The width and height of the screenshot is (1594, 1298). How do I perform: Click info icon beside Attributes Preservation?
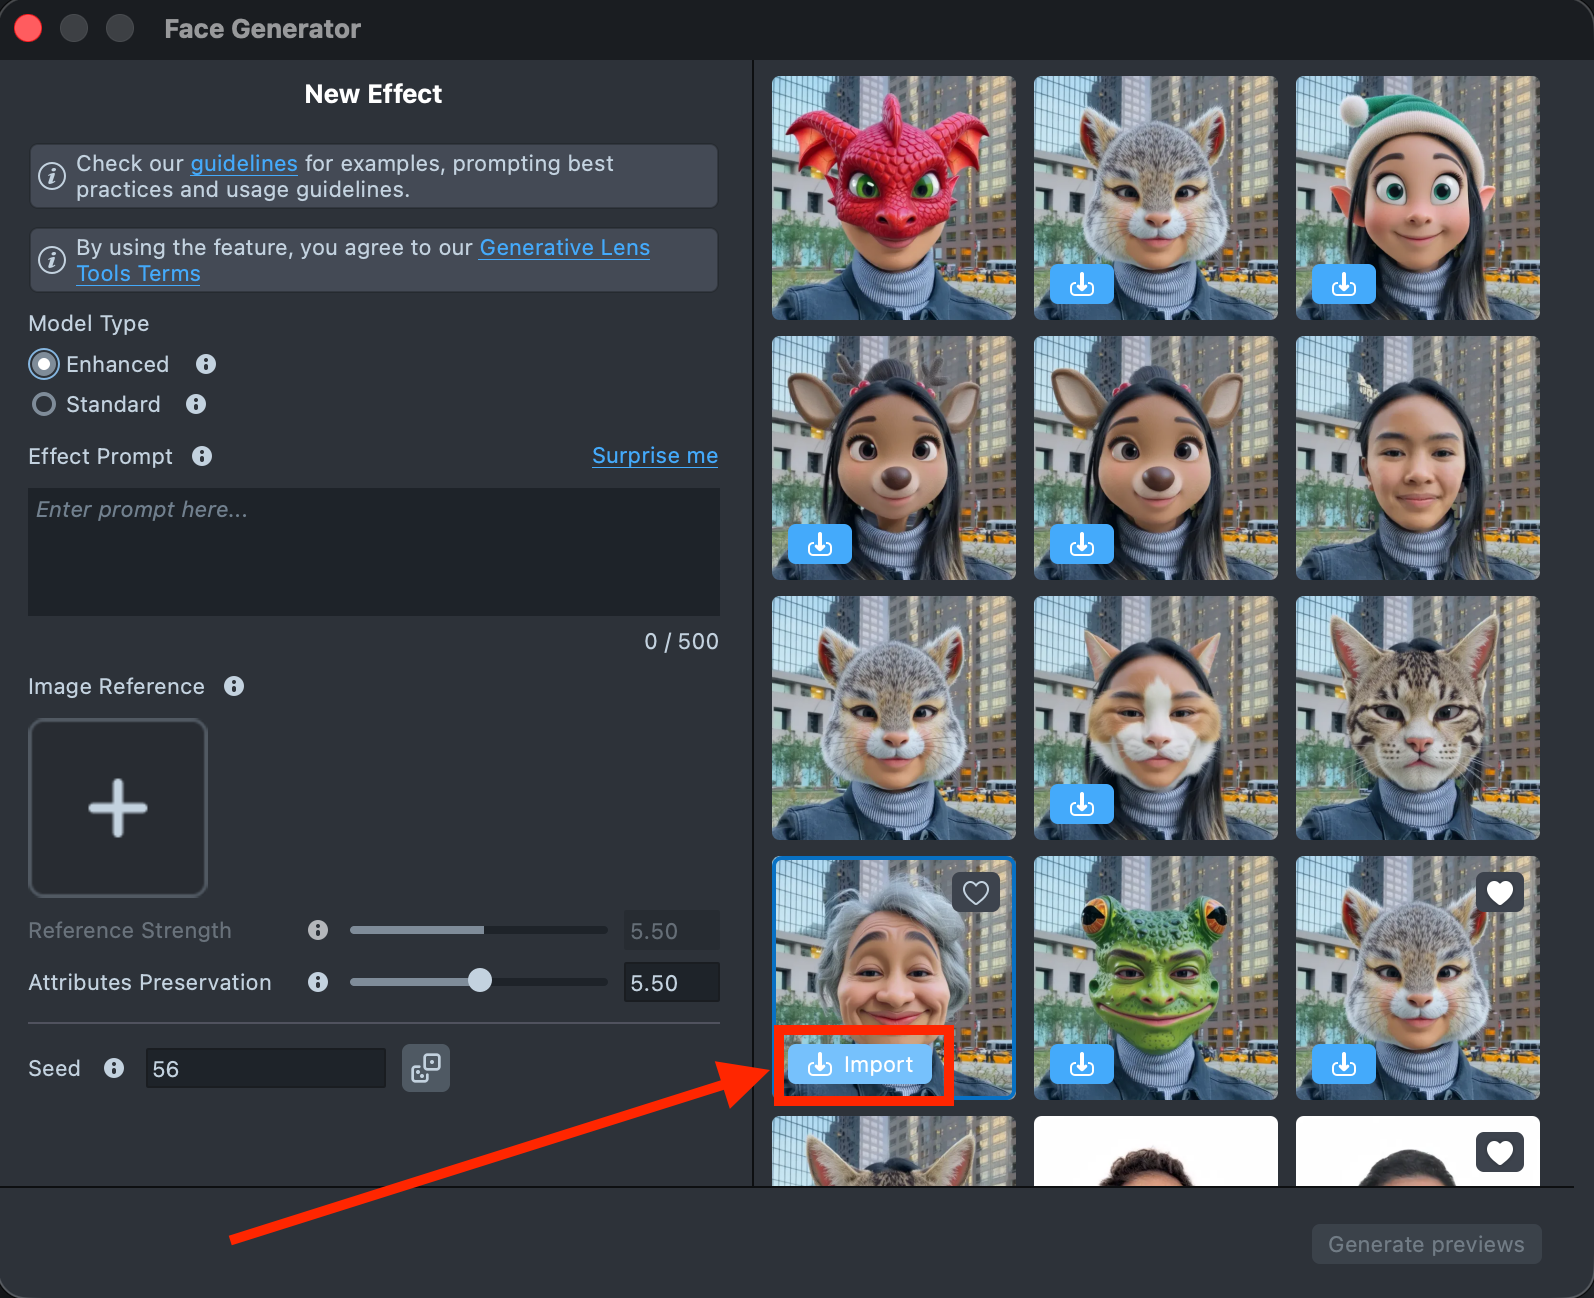pos(318,982)
